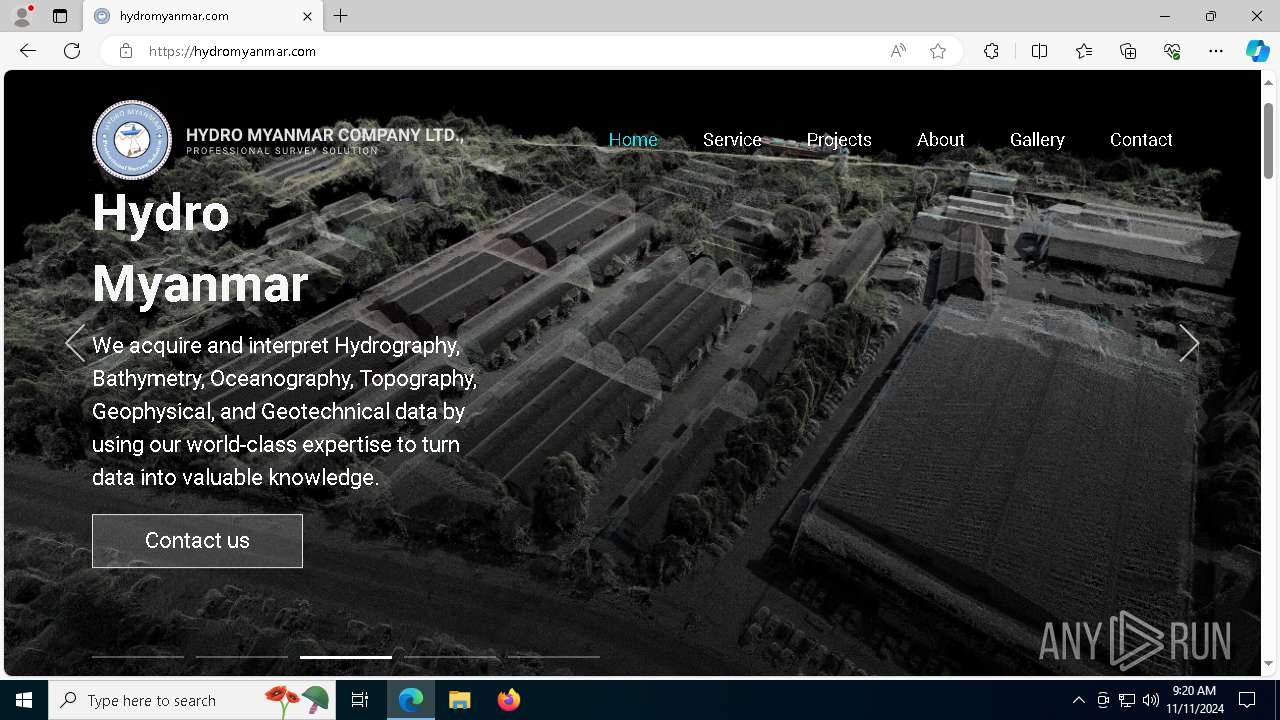The width and height of the screenshot is (1280, 720).
Task: Click the taskbar search box
Action: (x=190, y=700)
